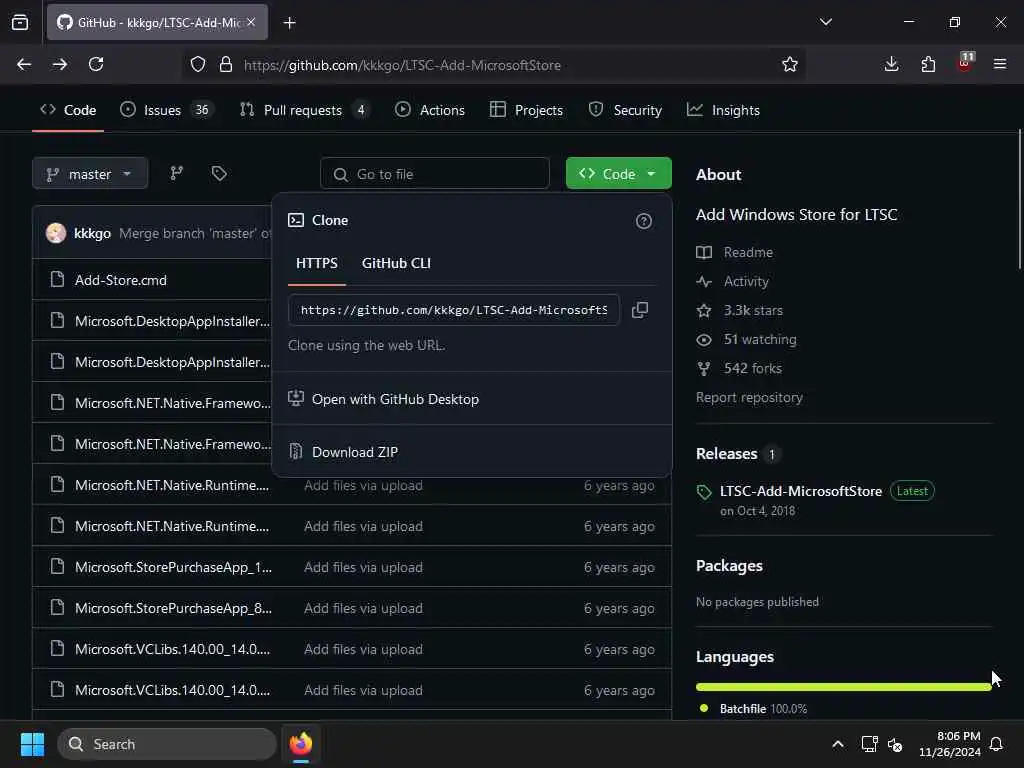Open the Readme link in About
The height and width of the screenshot is (768, 1024).
(x=735, y=252)
